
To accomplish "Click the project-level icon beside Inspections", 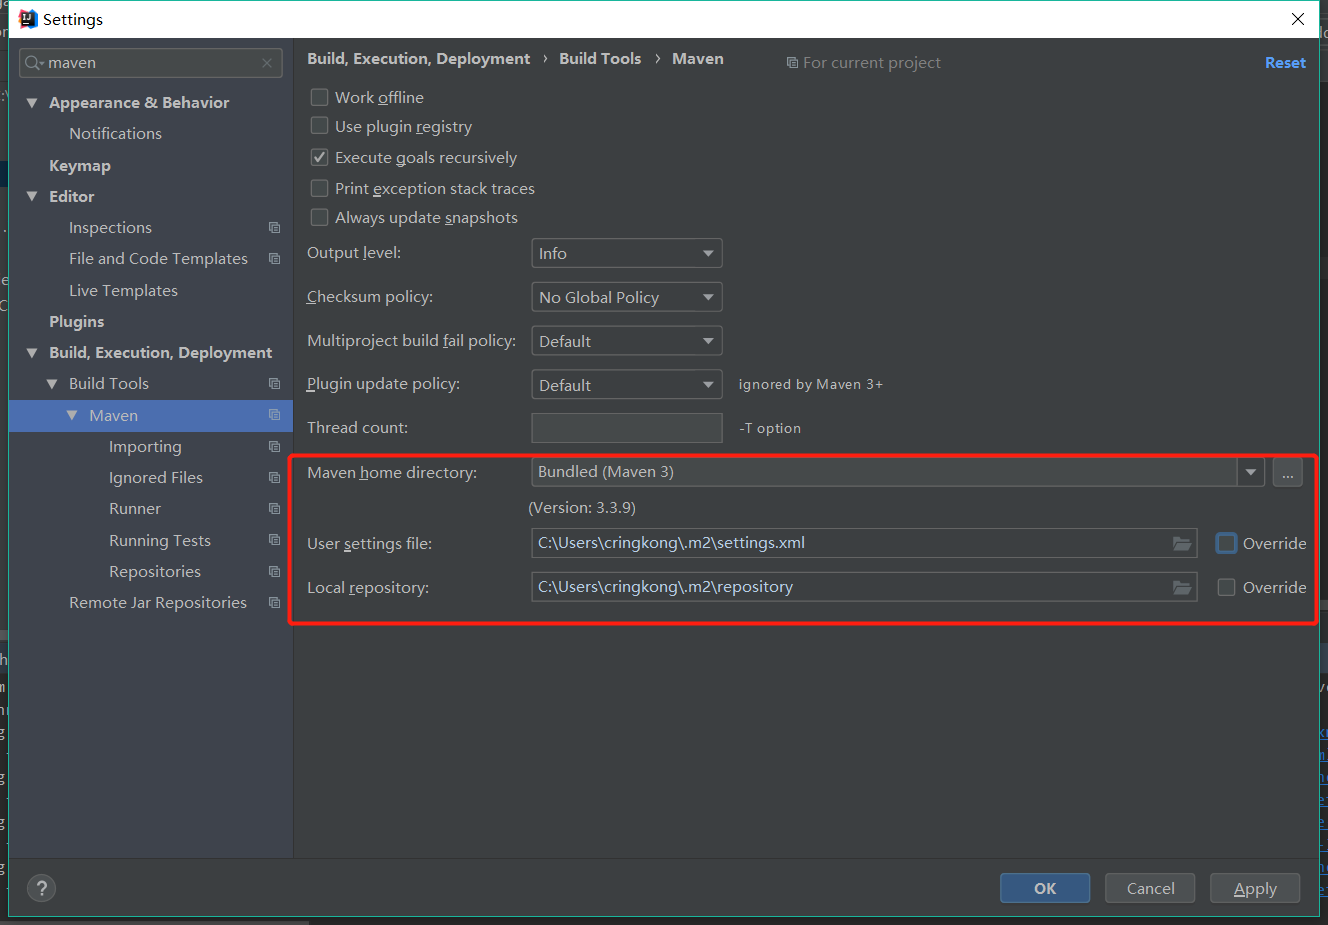I will [x=274, y=228].
